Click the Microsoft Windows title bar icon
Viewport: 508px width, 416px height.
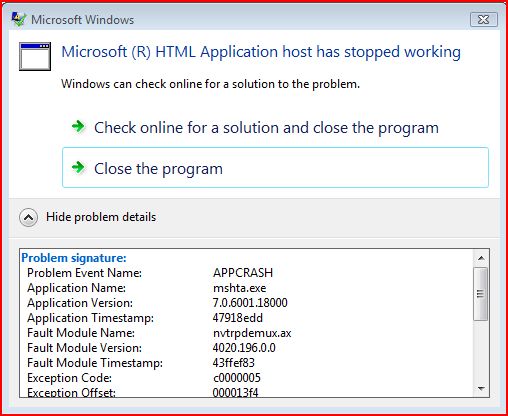click(x=19, y=20)
